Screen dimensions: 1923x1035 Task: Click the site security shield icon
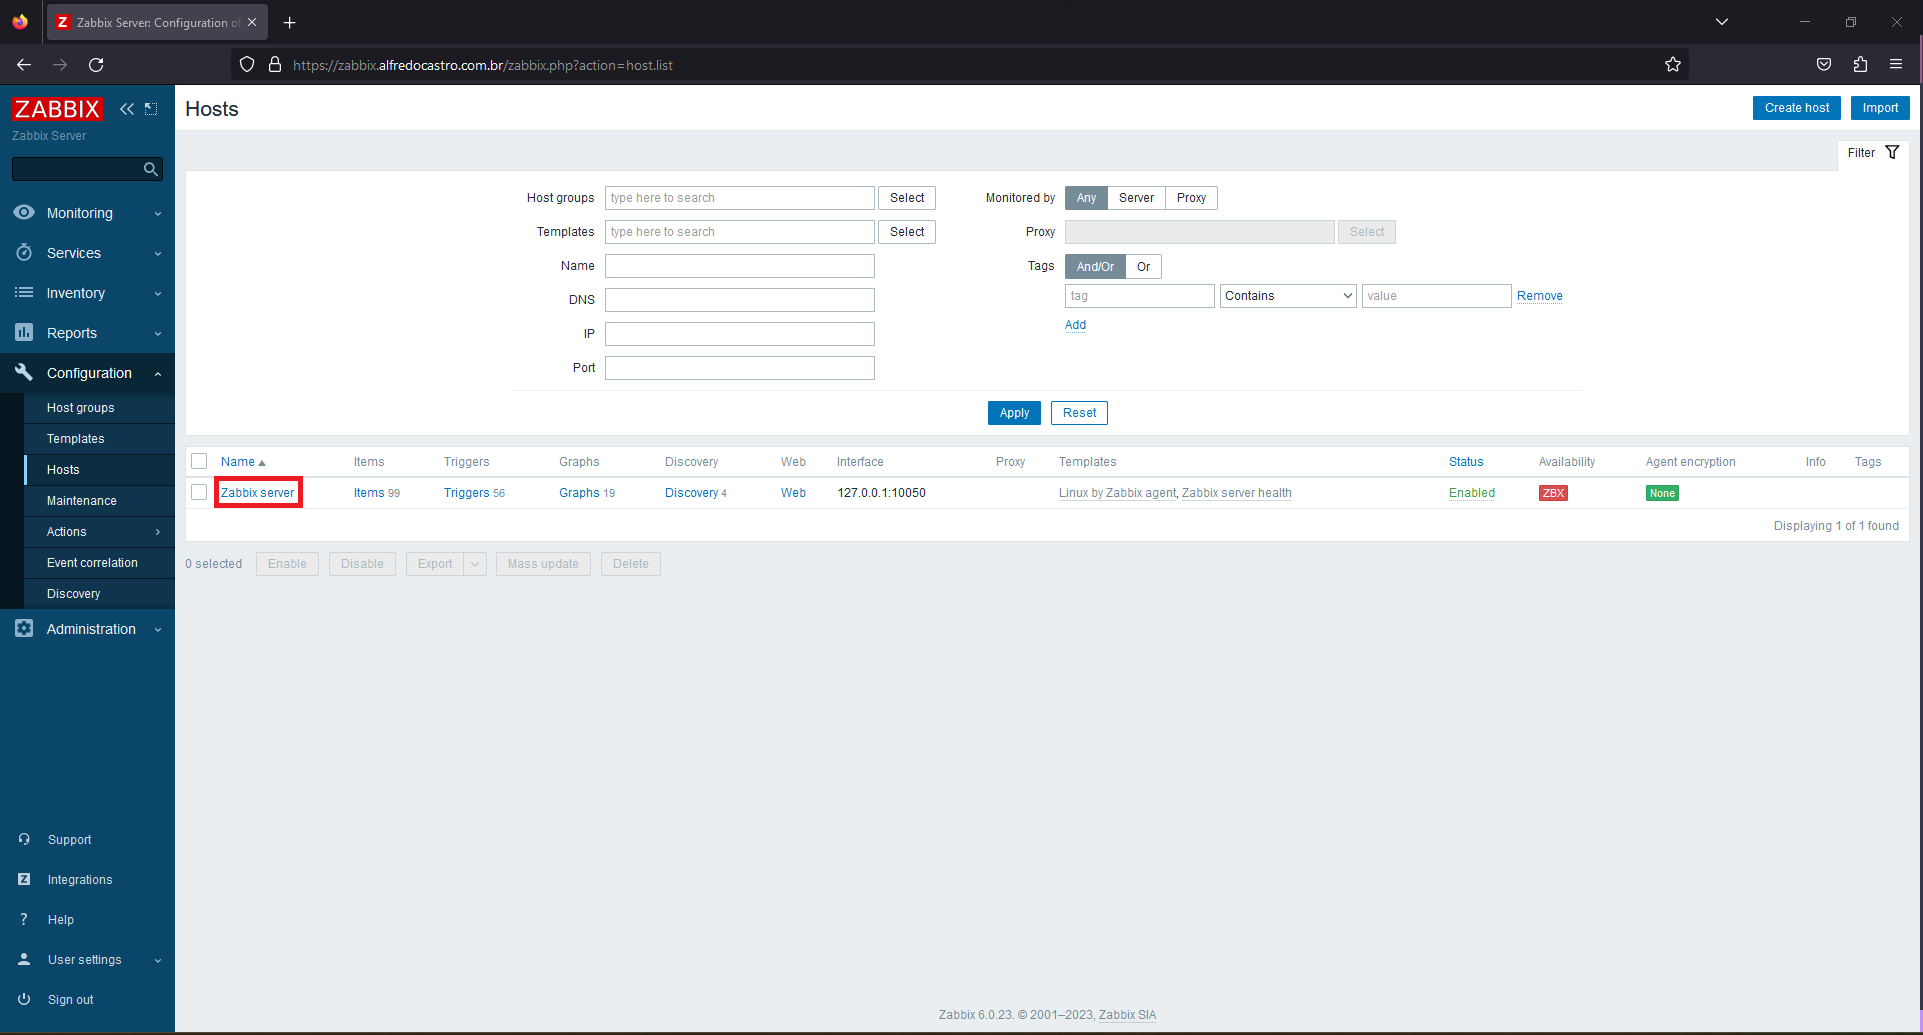pos(247,65)
